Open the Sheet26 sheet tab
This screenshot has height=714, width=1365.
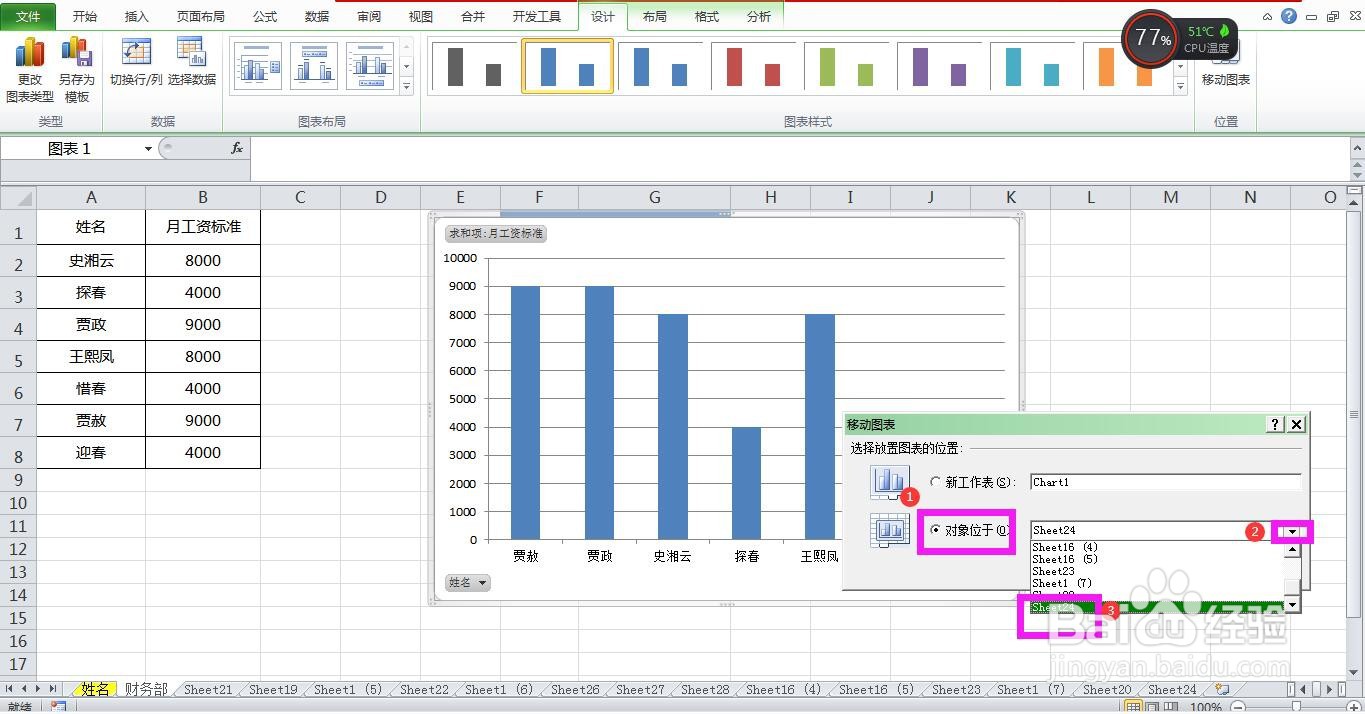click(x=575, y=689)
